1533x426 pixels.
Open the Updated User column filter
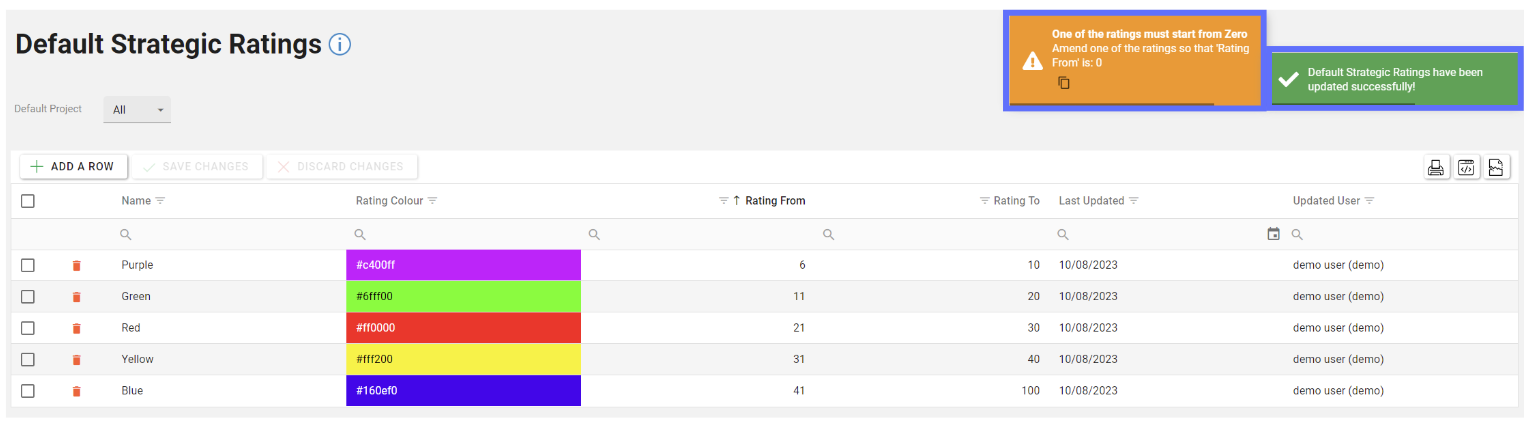click(x=1369, y=201)
